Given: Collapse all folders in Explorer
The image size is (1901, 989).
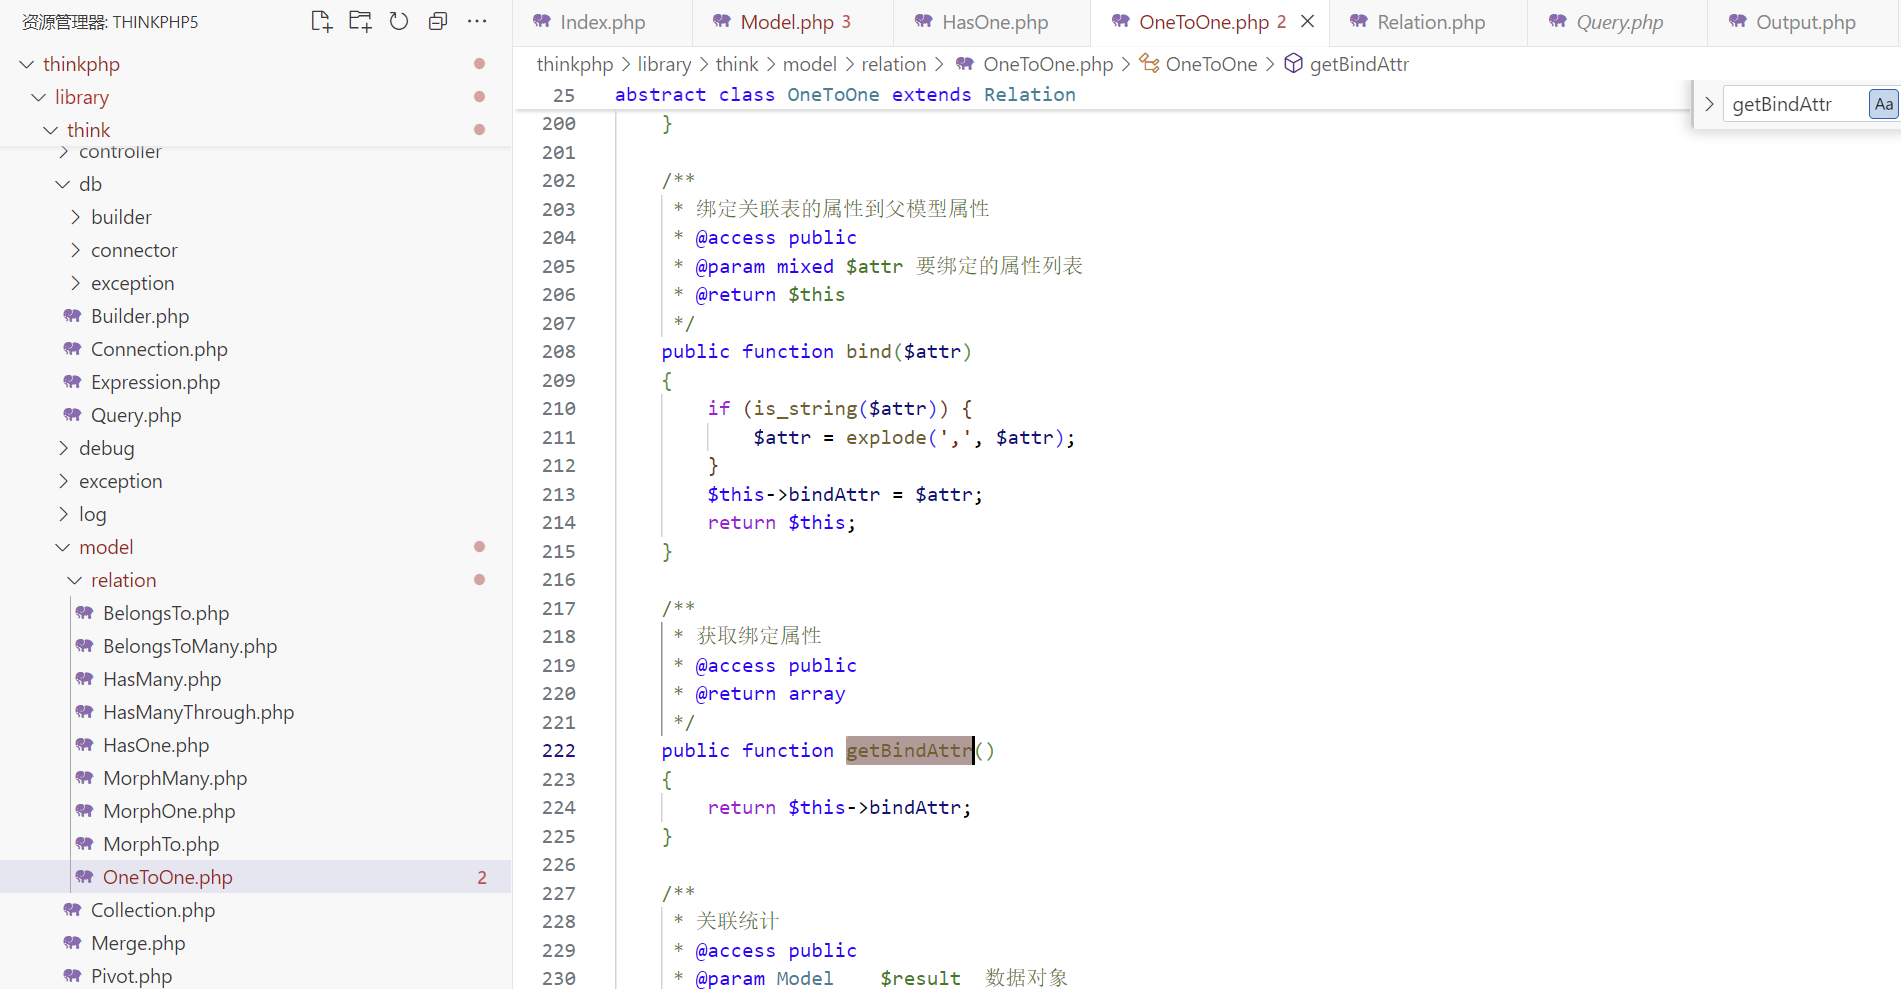Looking at the screenshot, I should [438, 21].
